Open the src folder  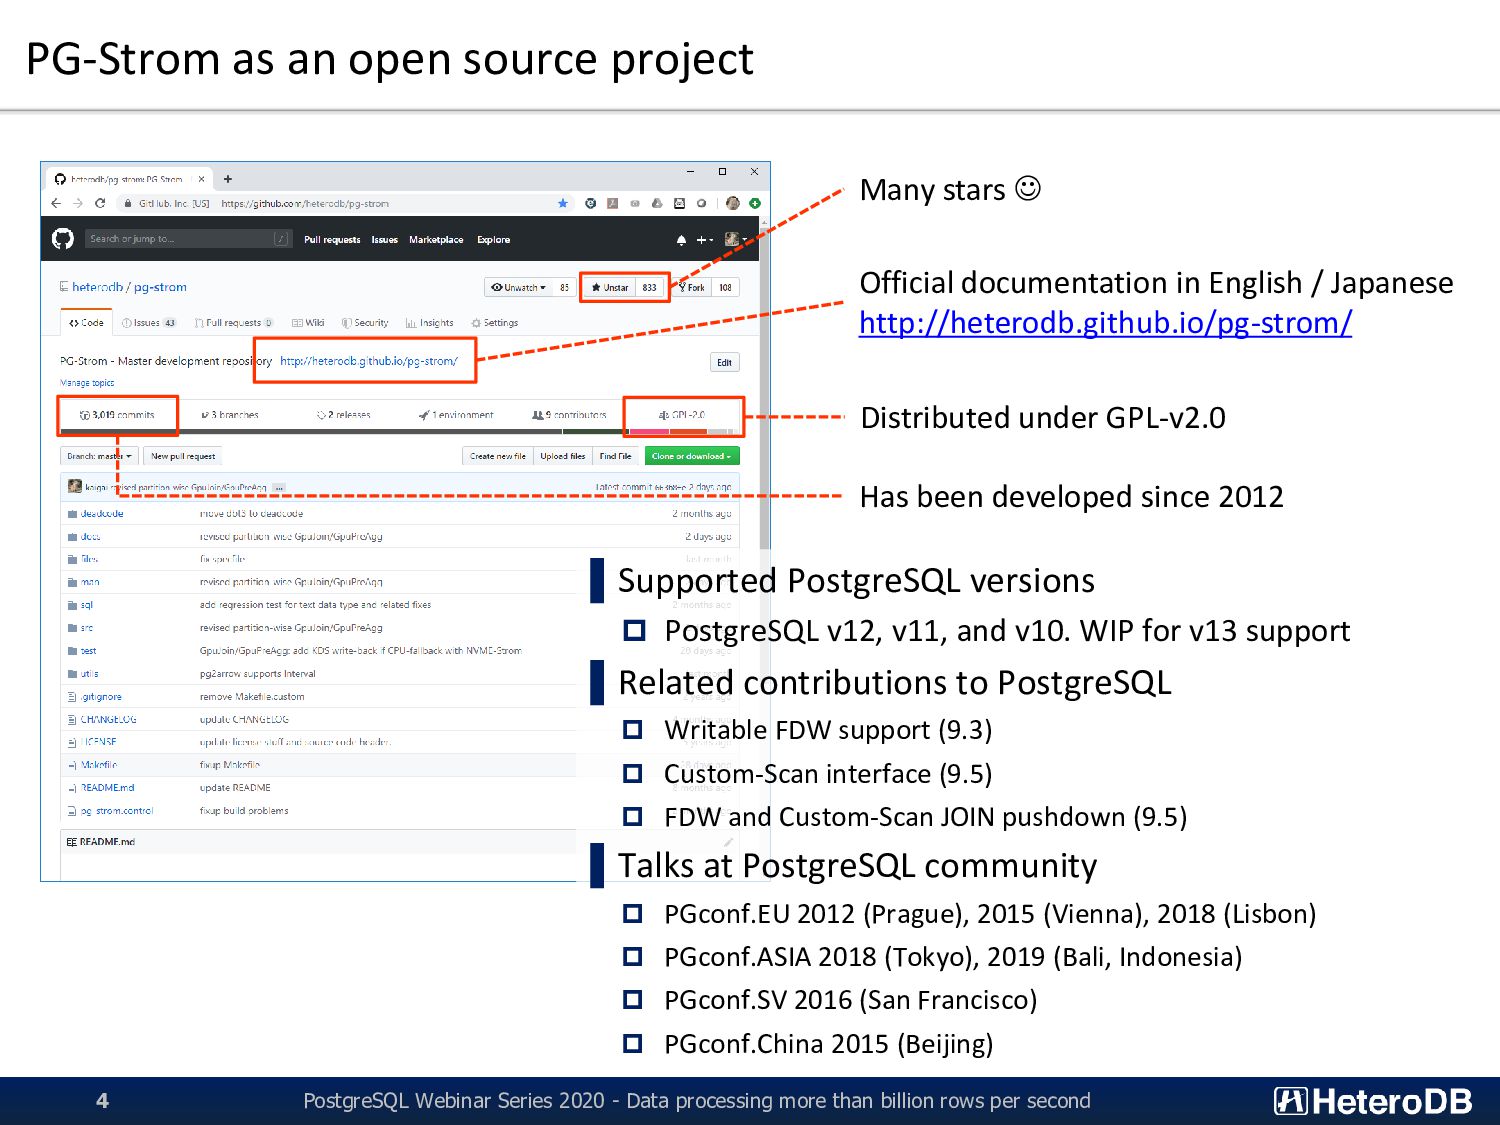pos(87,628)
